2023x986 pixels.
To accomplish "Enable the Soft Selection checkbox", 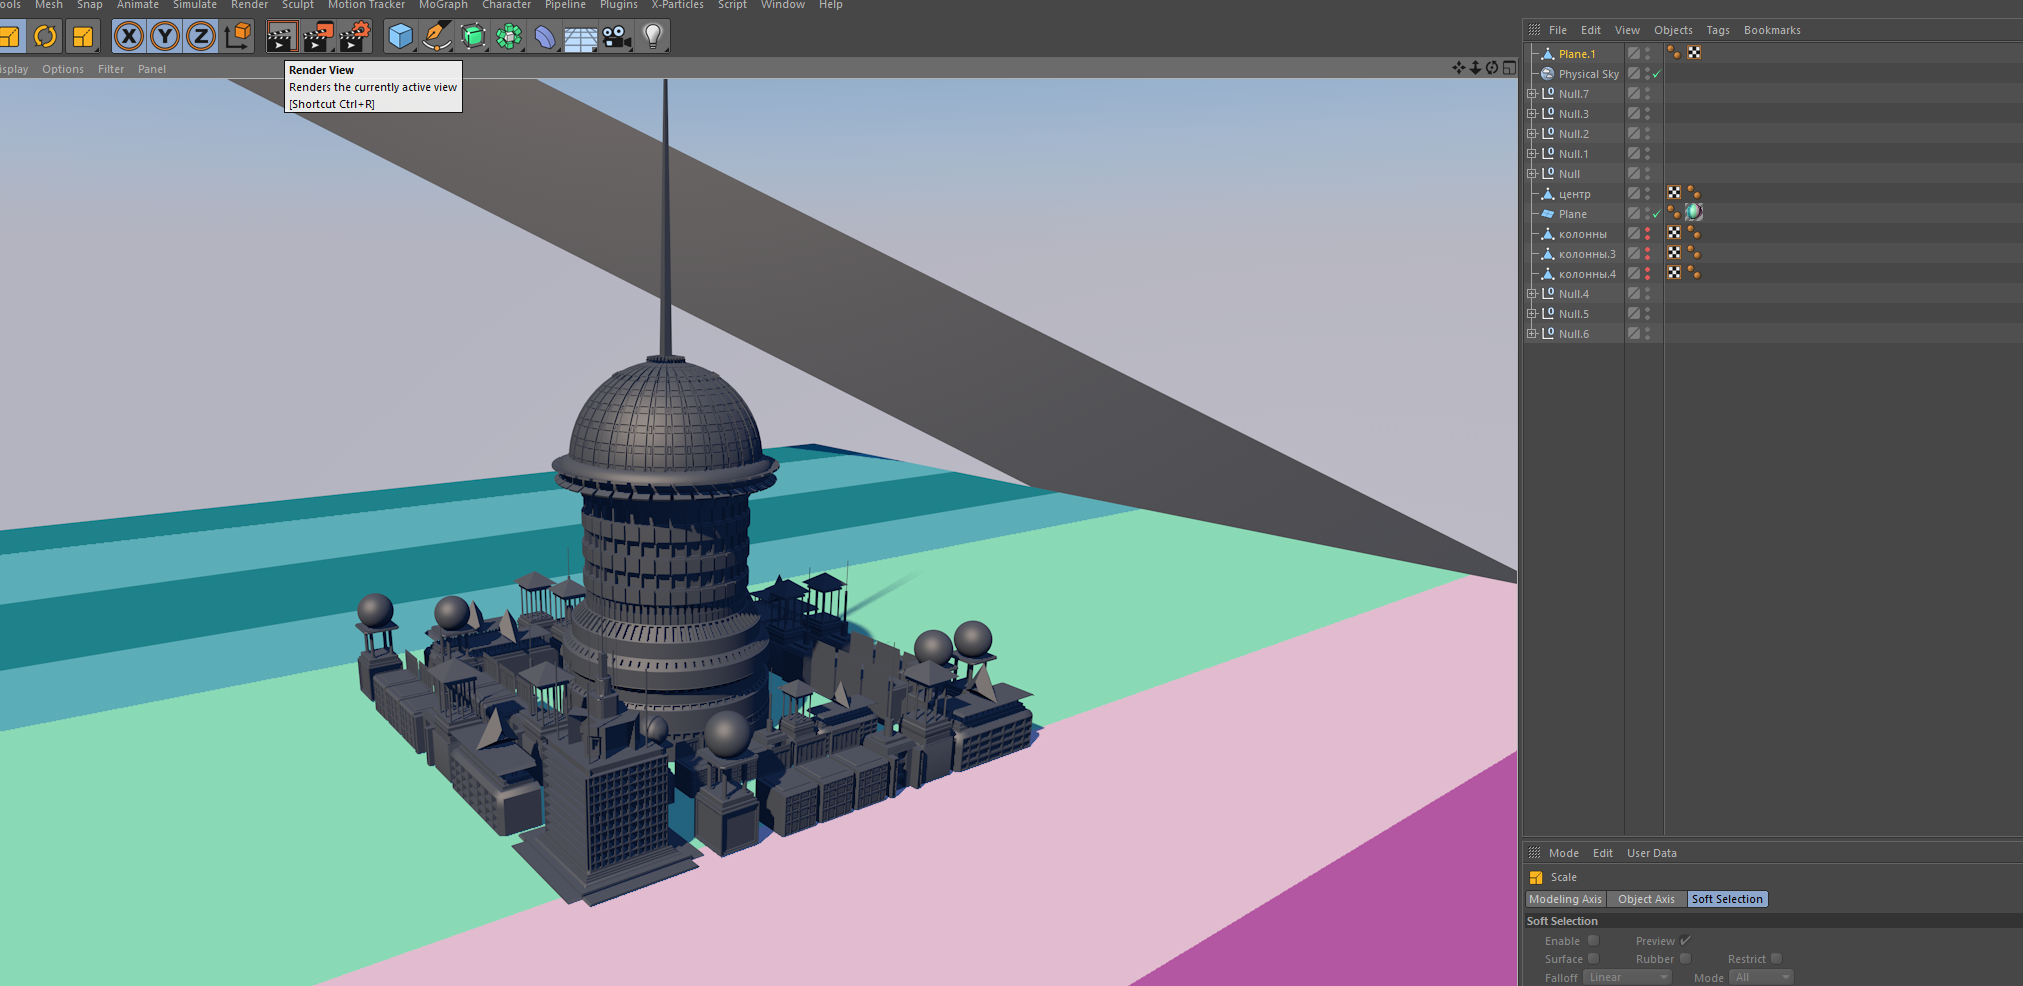I will [1593, 941].
